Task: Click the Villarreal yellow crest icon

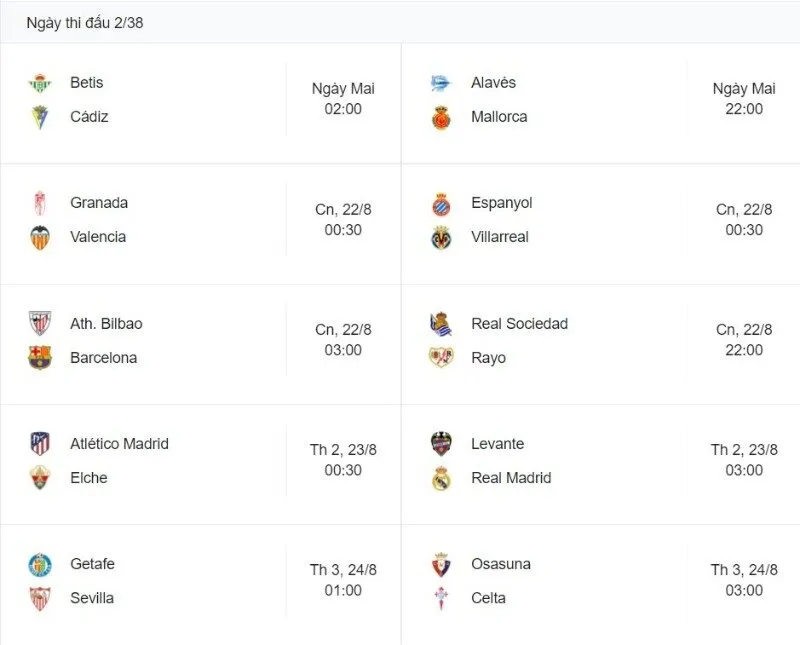Action: (x=441, y=237)
